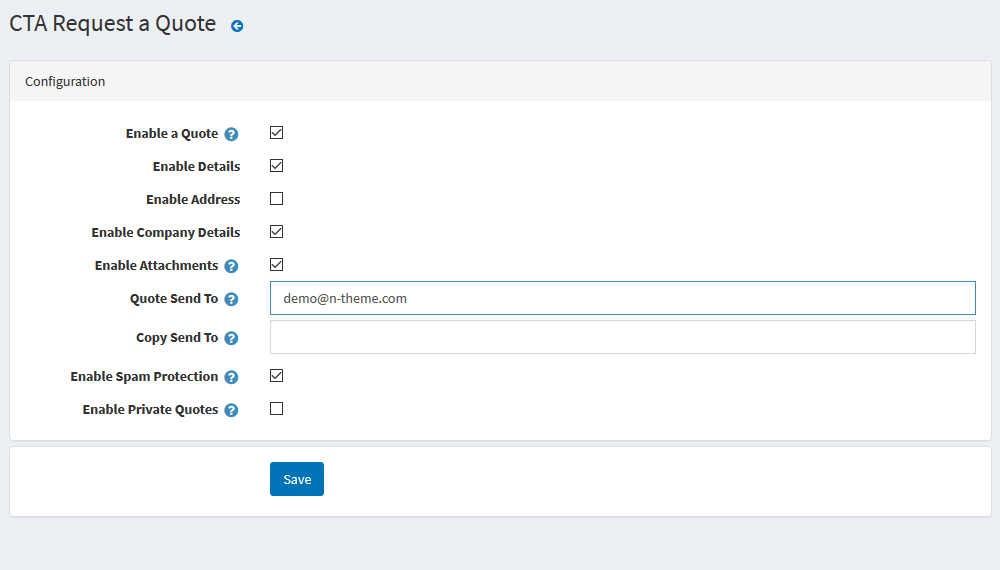Screen dimensions: 1000x570
Task: Click the back arrow icon beside page title
Action: click(237, 26)
